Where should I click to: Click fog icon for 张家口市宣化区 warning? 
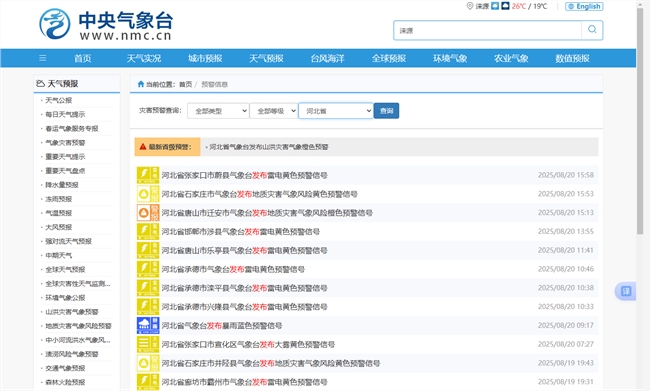point(148,344)
